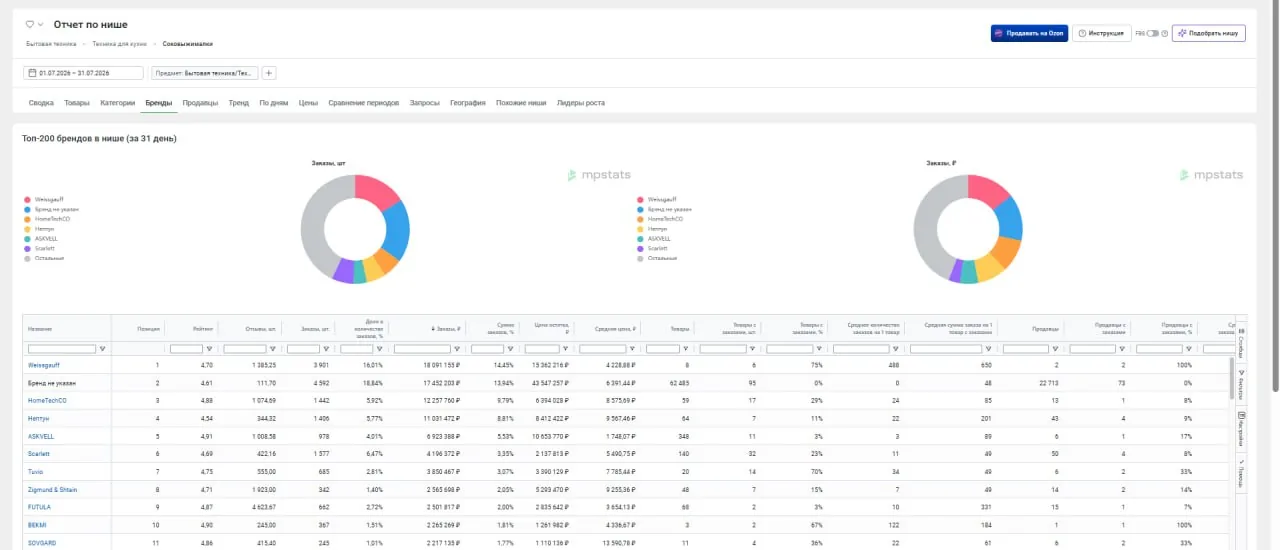Viewport: 1280px width, 550px height.
Task: Toggle Бренд не указан legend entry in right chart
Action: [x=663, y=209]
